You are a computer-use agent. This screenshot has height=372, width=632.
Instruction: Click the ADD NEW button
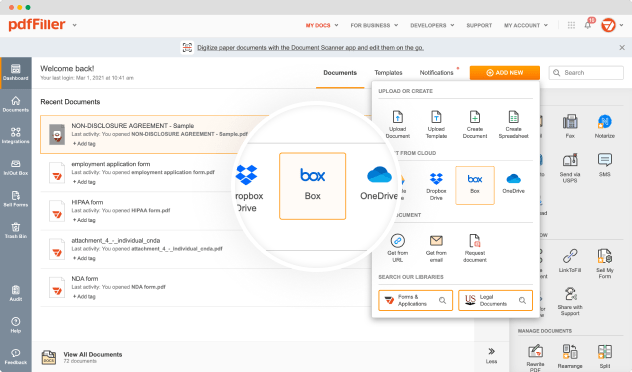point(505,73)
